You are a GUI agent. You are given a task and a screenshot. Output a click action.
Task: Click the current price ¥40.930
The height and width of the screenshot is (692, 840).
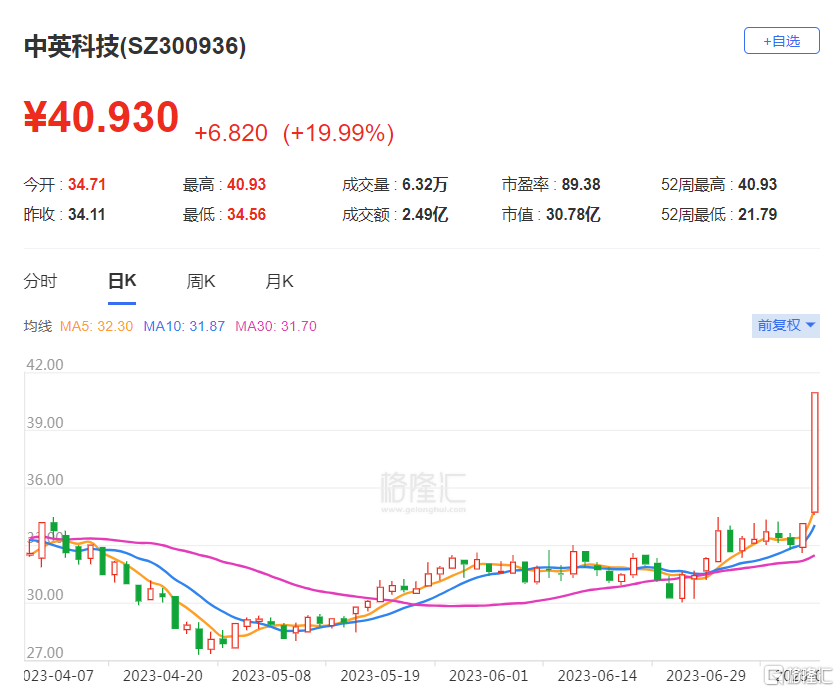click(x=101, y=117)
